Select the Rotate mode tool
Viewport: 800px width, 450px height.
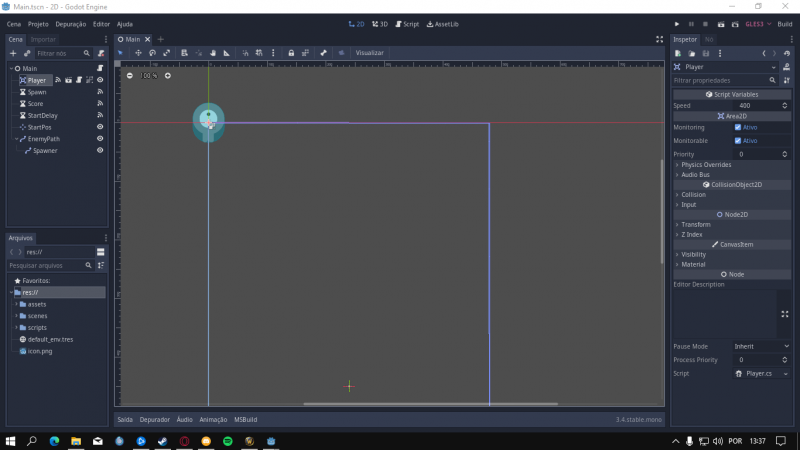click(153, 53)
